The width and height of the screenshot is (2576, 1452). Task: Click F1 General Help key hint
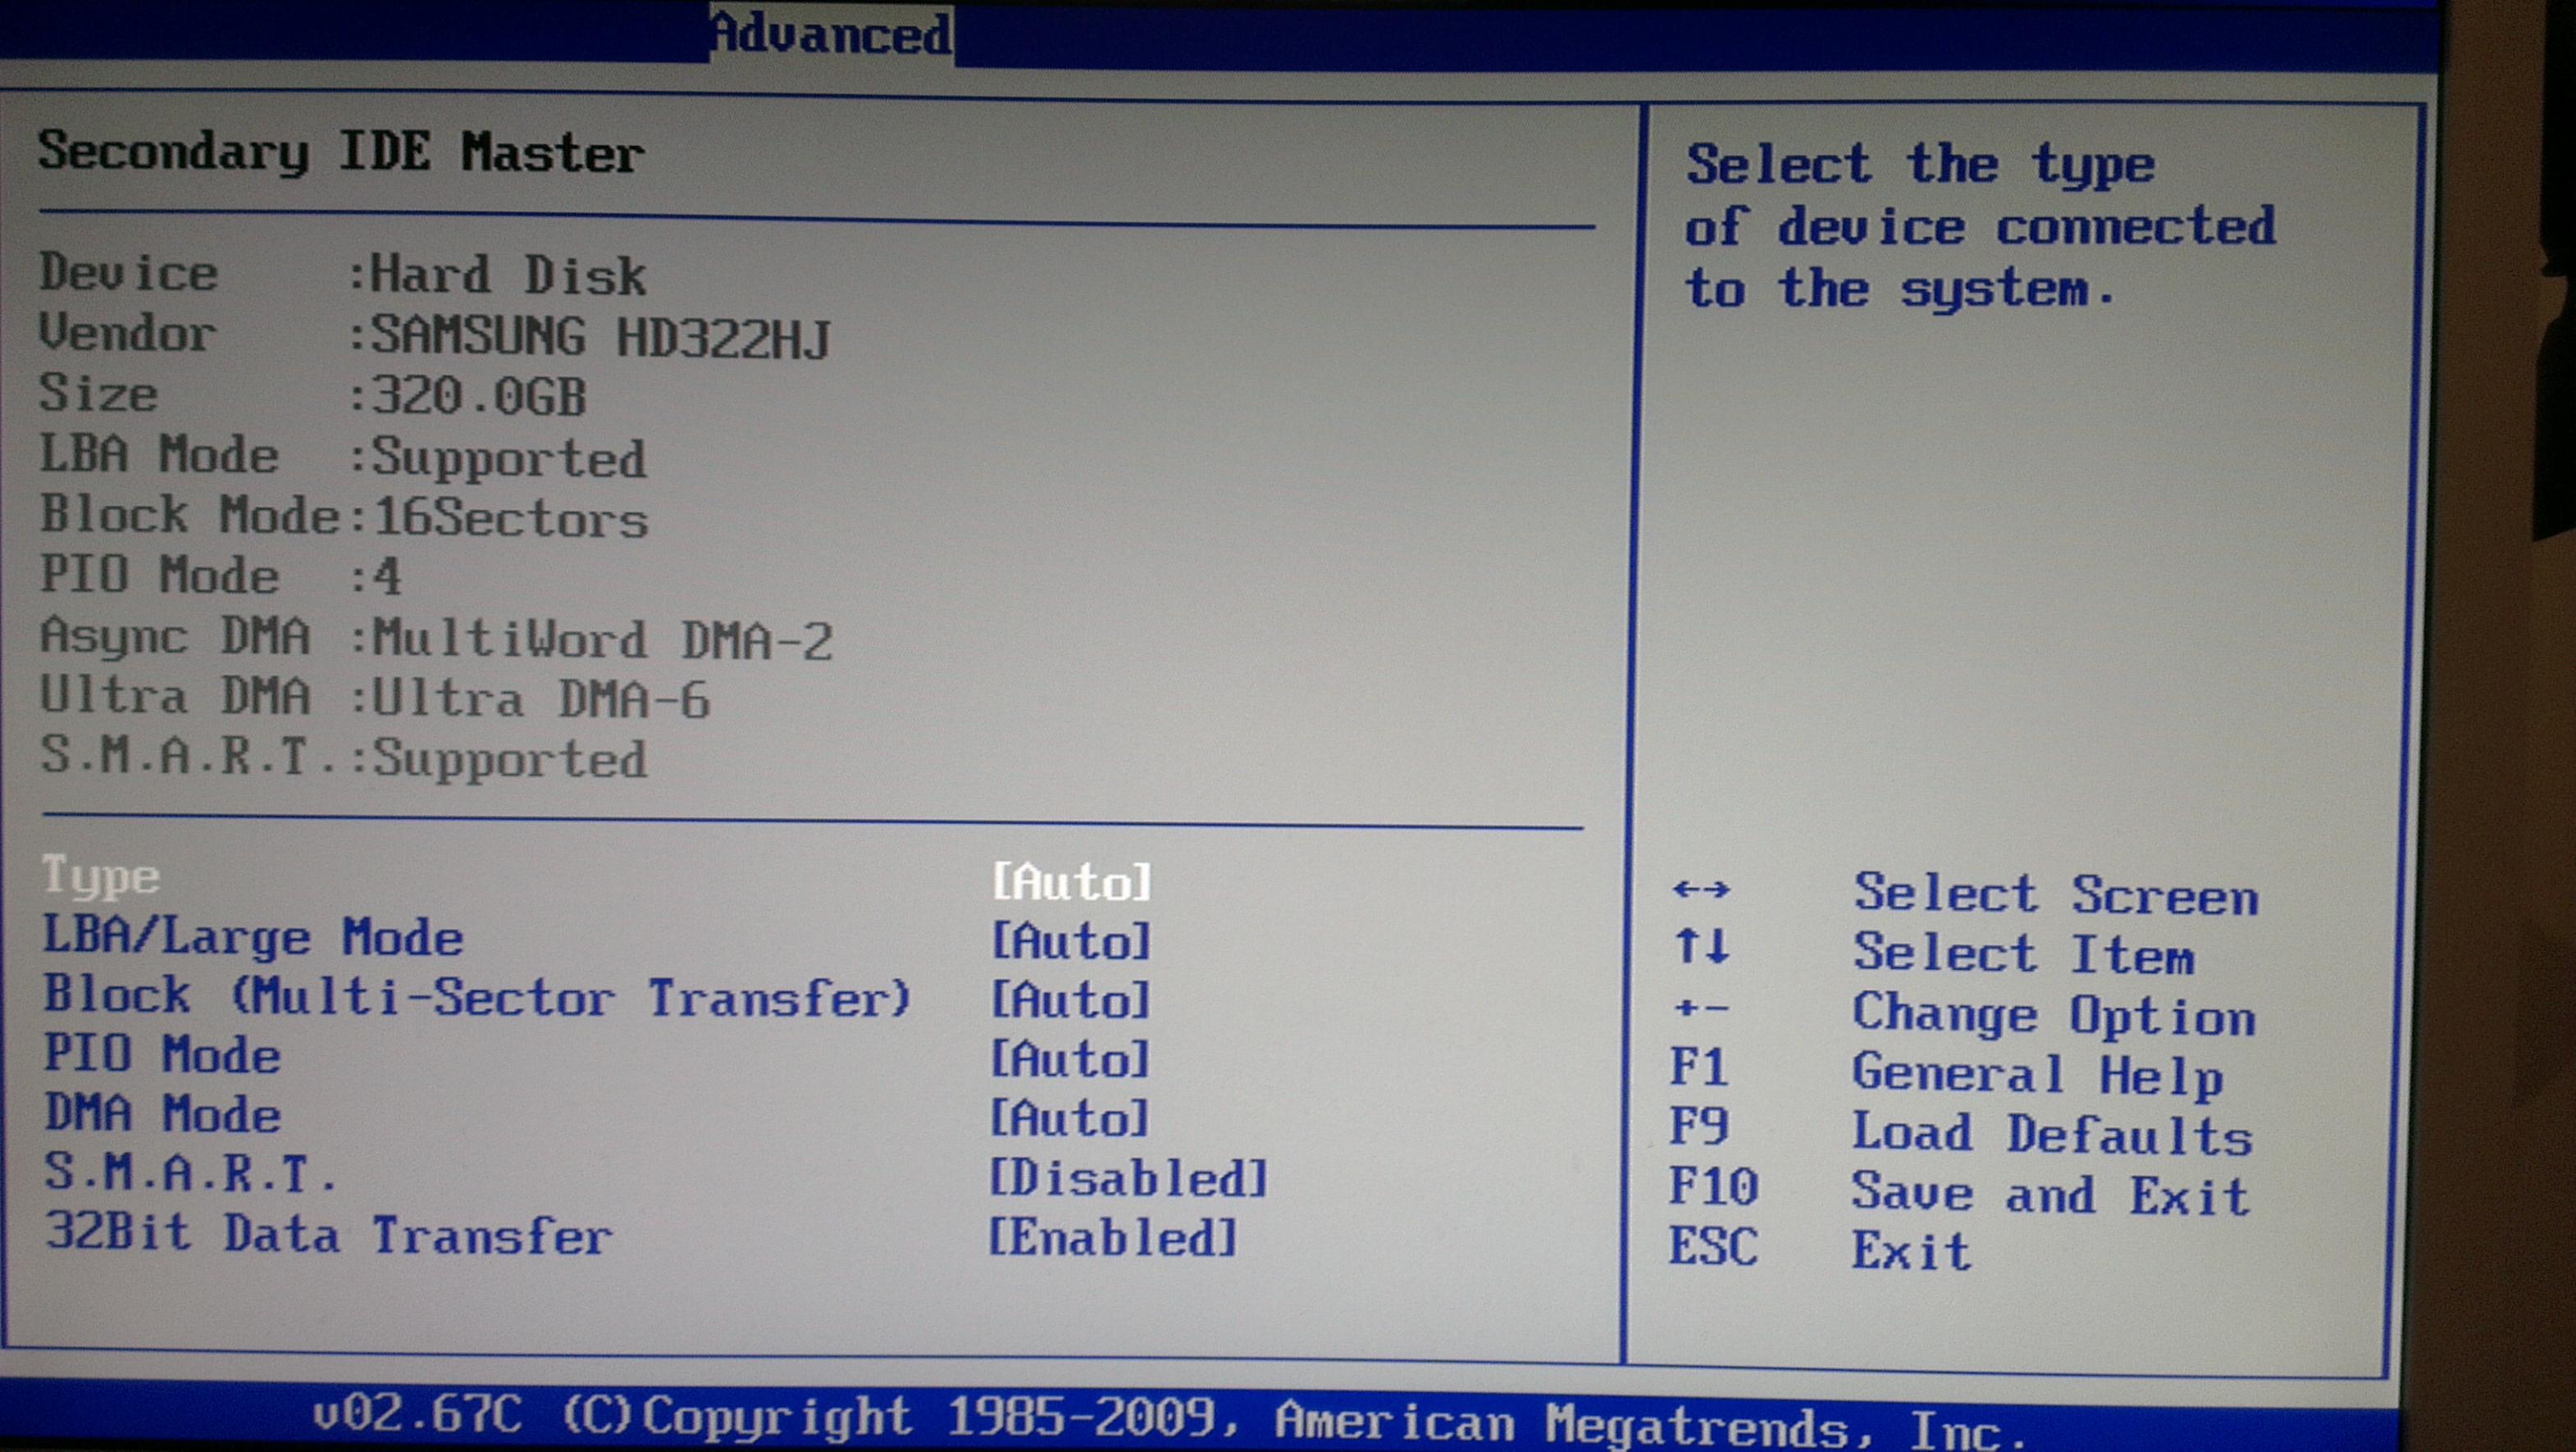[1698, 1068]
